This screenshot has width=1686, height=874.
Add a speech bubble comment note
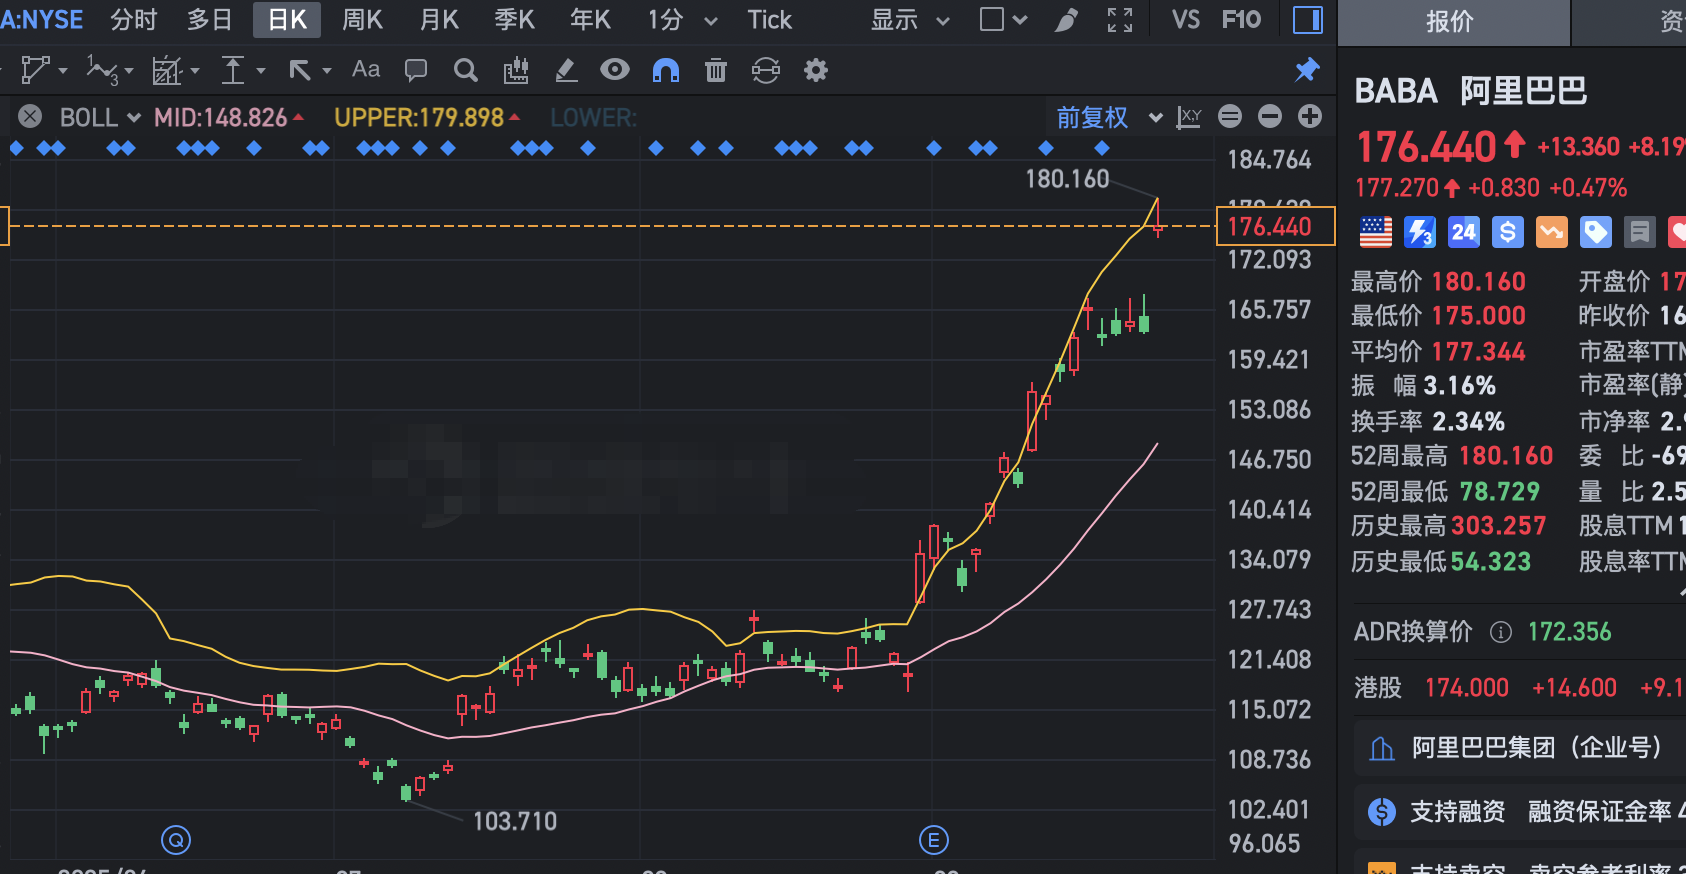[416, 70]
